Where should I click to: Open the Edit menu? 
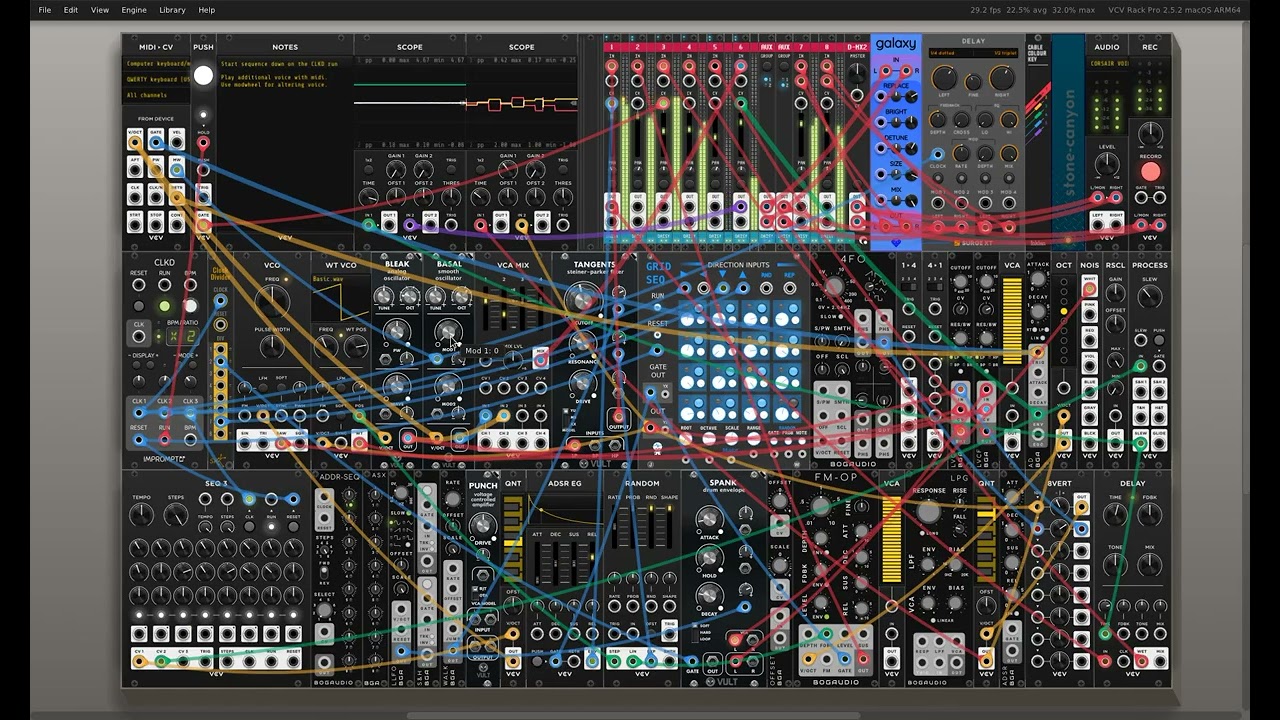coord(71,10)
